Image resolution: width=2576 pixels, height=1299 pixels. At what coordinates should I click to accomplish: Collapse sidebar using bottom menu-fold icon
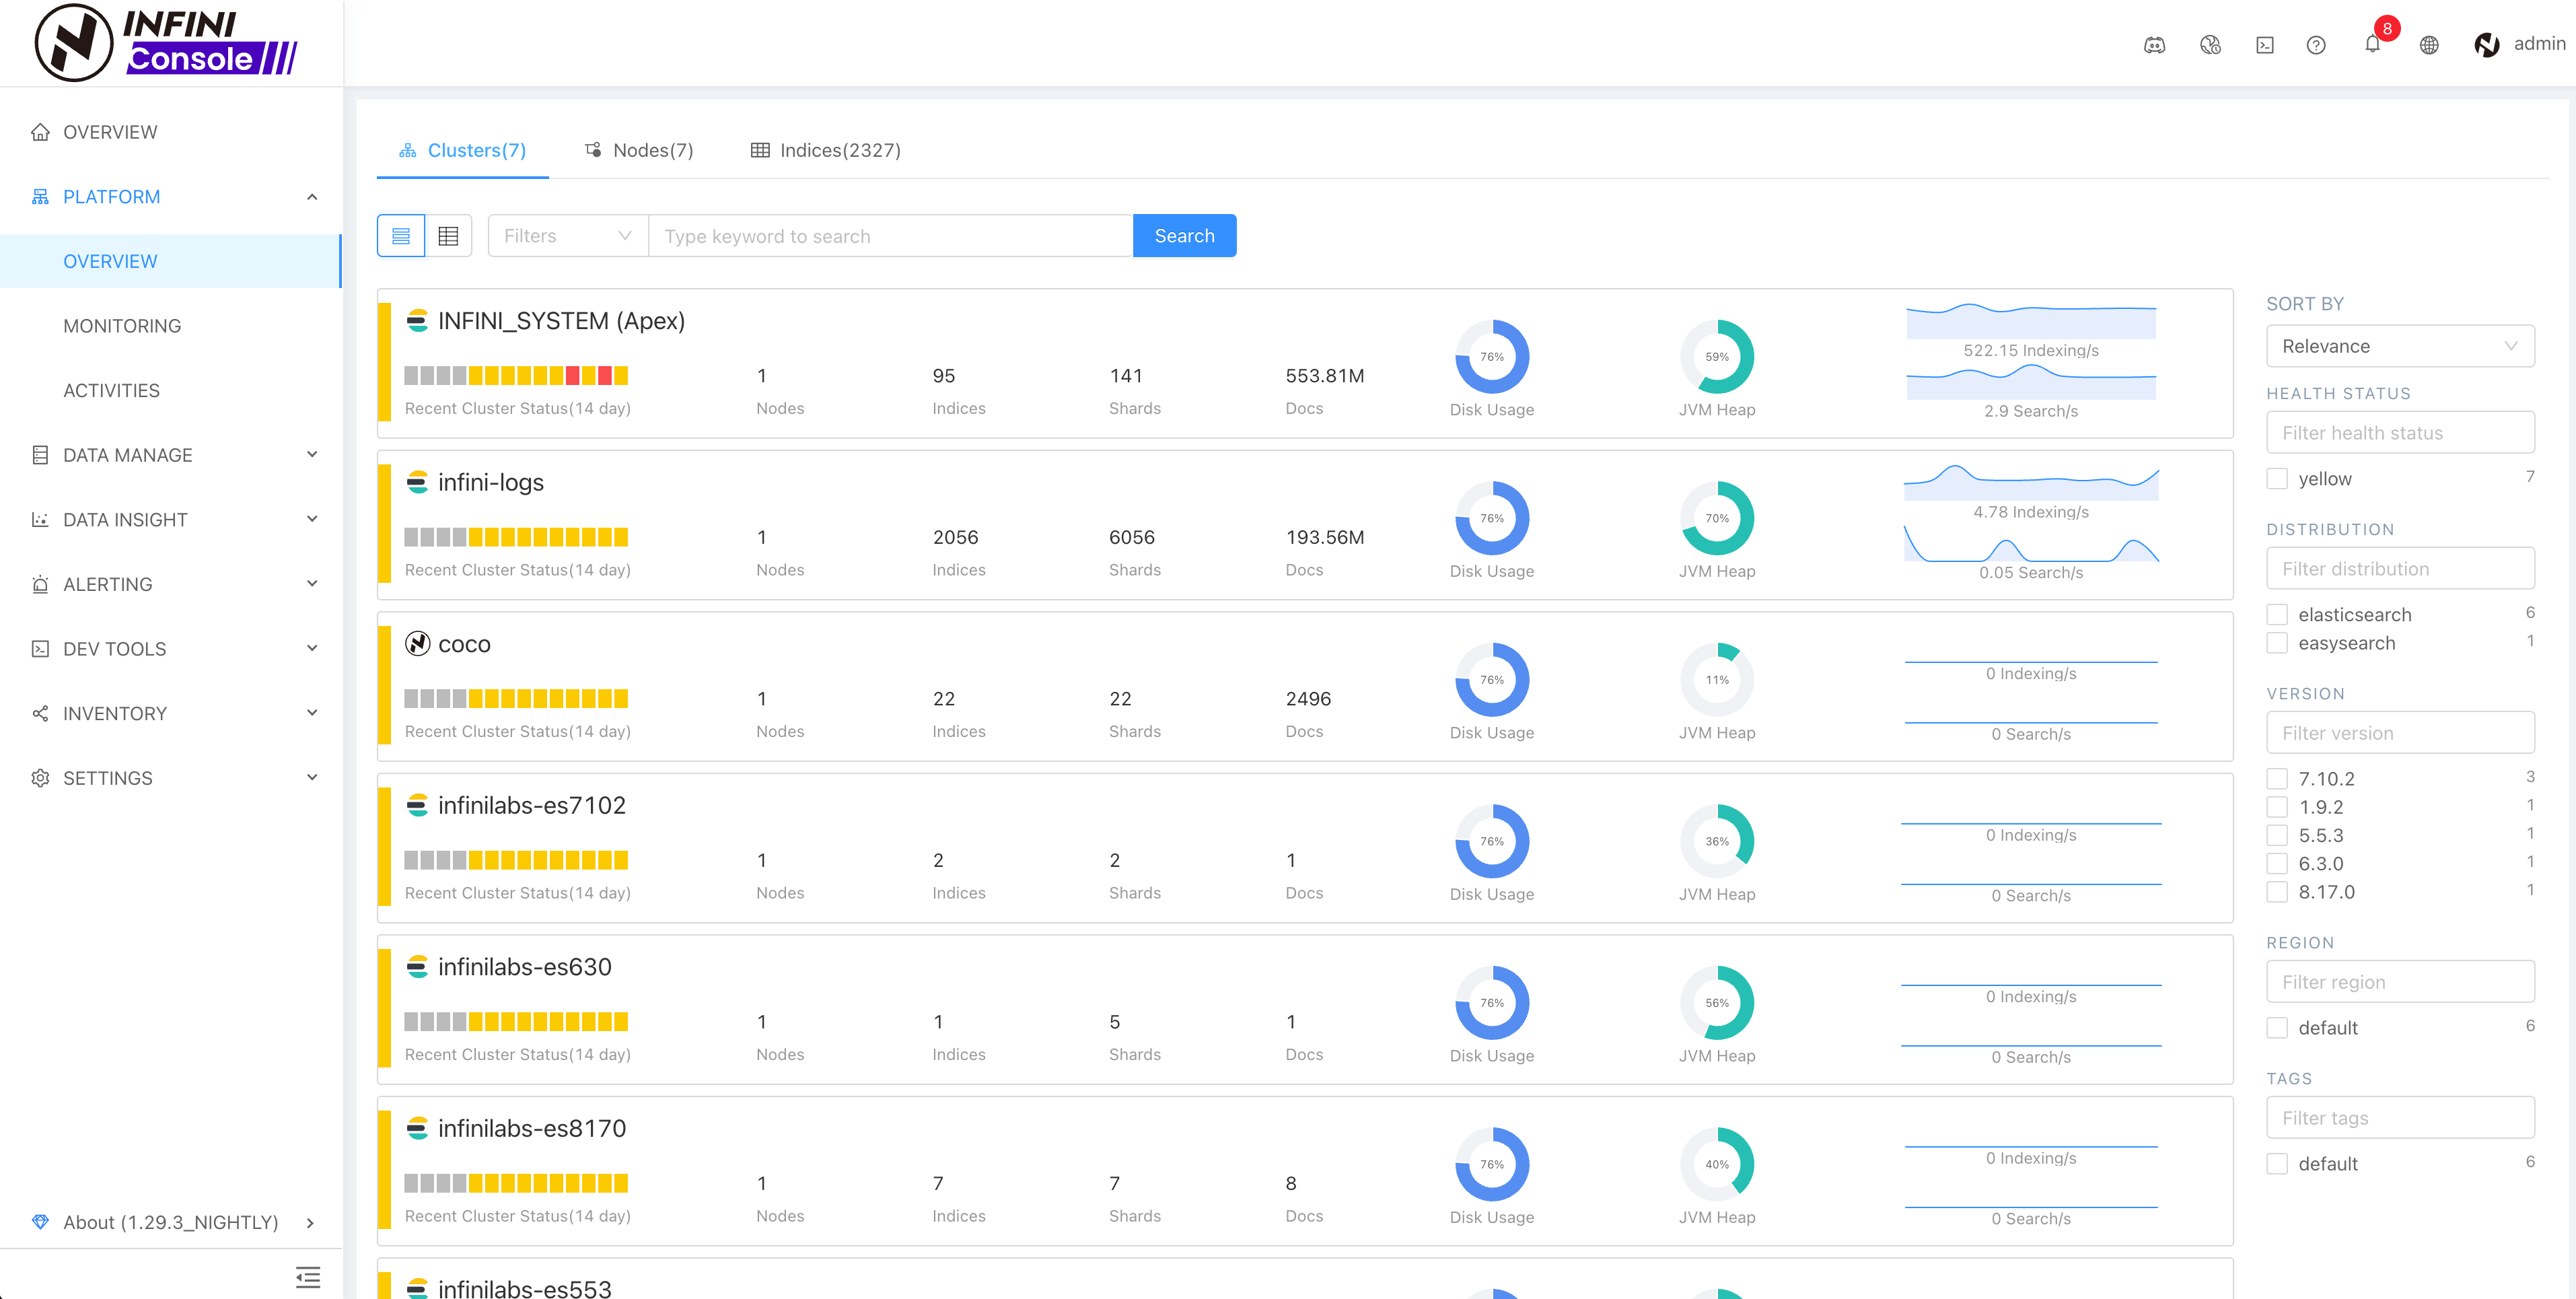(x=307, y=1277)
